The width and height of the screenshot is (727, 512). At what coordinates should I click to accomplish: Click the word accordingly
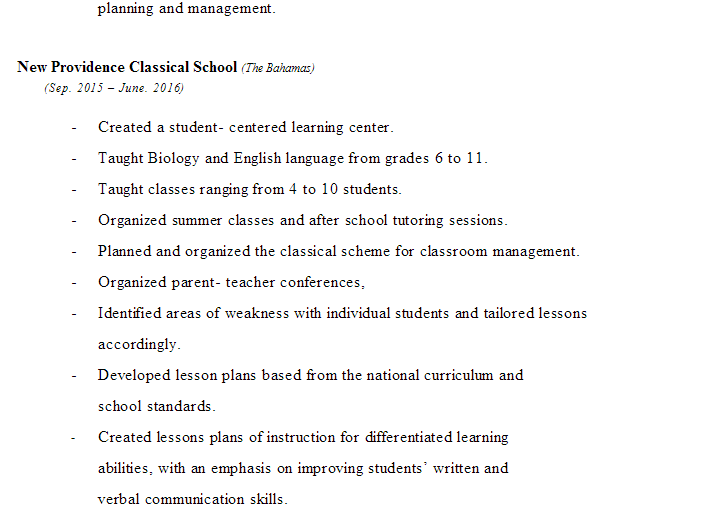[x=139, y=344]
